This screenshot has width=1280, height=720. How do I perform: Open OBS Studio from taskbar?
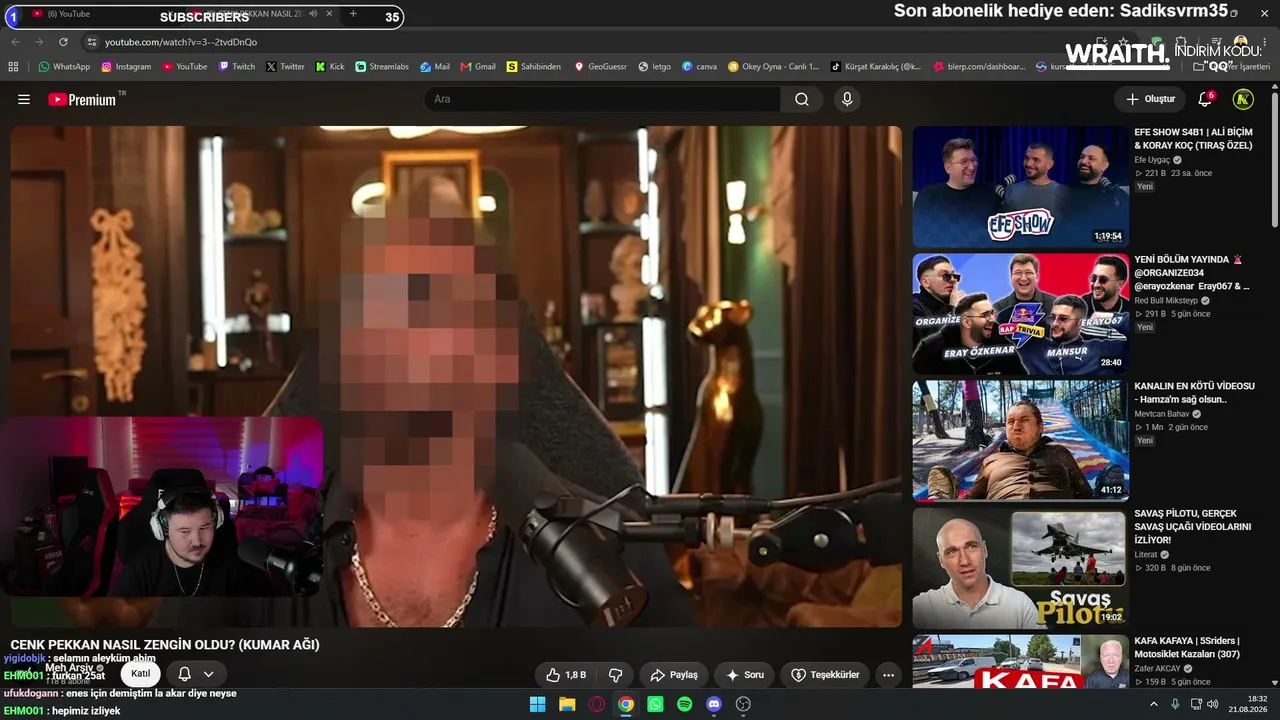pyautogui.click(x=743, y=704)
